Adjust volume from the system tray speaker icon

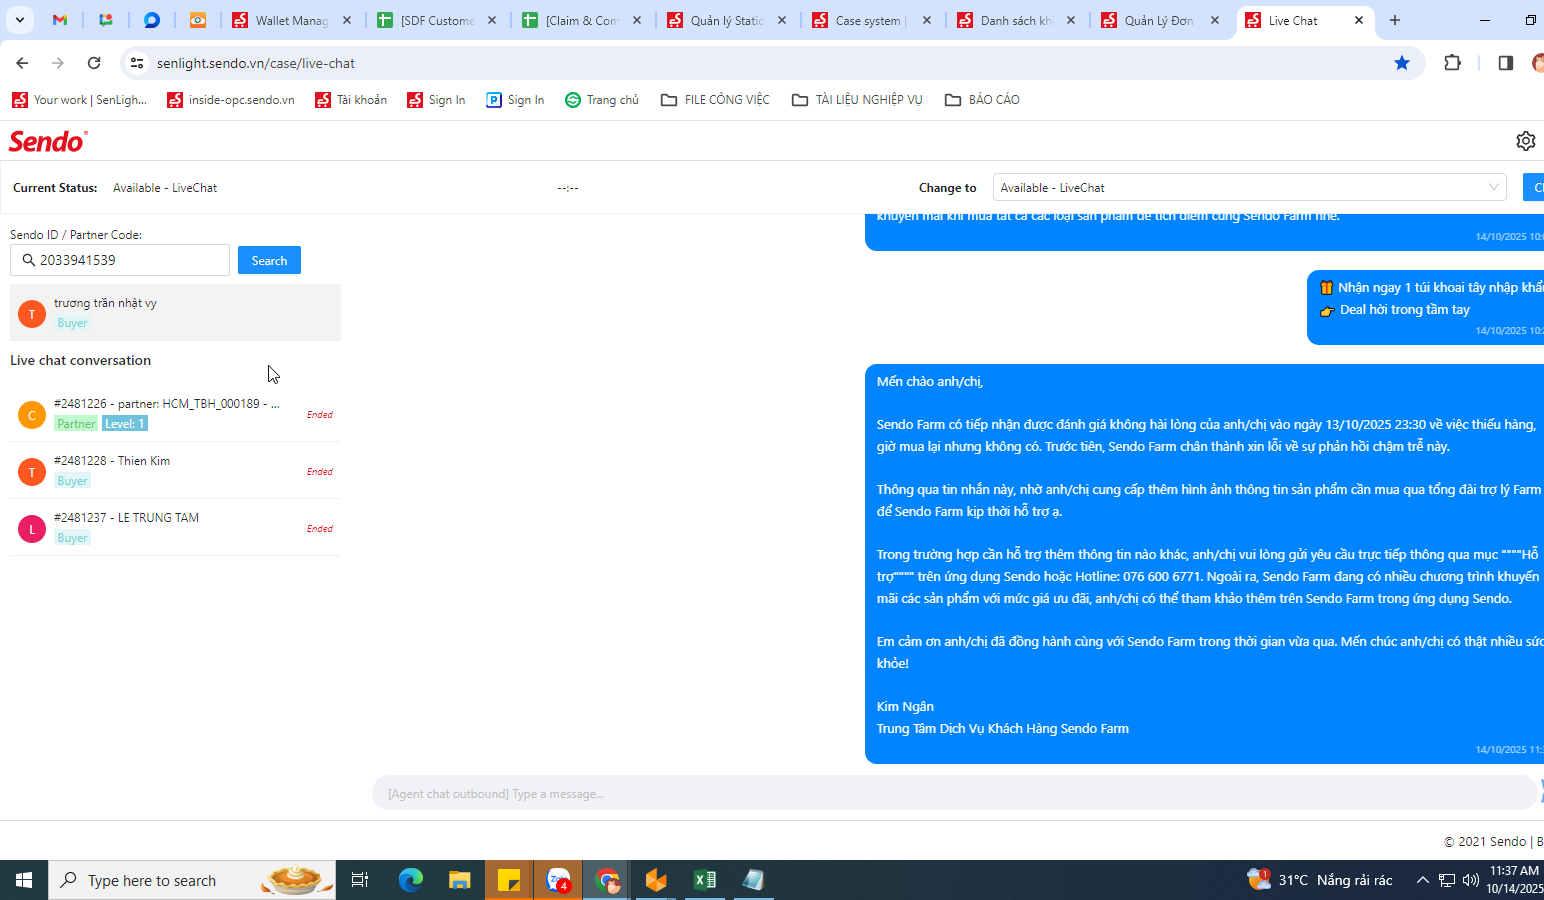pos(1470,880)
